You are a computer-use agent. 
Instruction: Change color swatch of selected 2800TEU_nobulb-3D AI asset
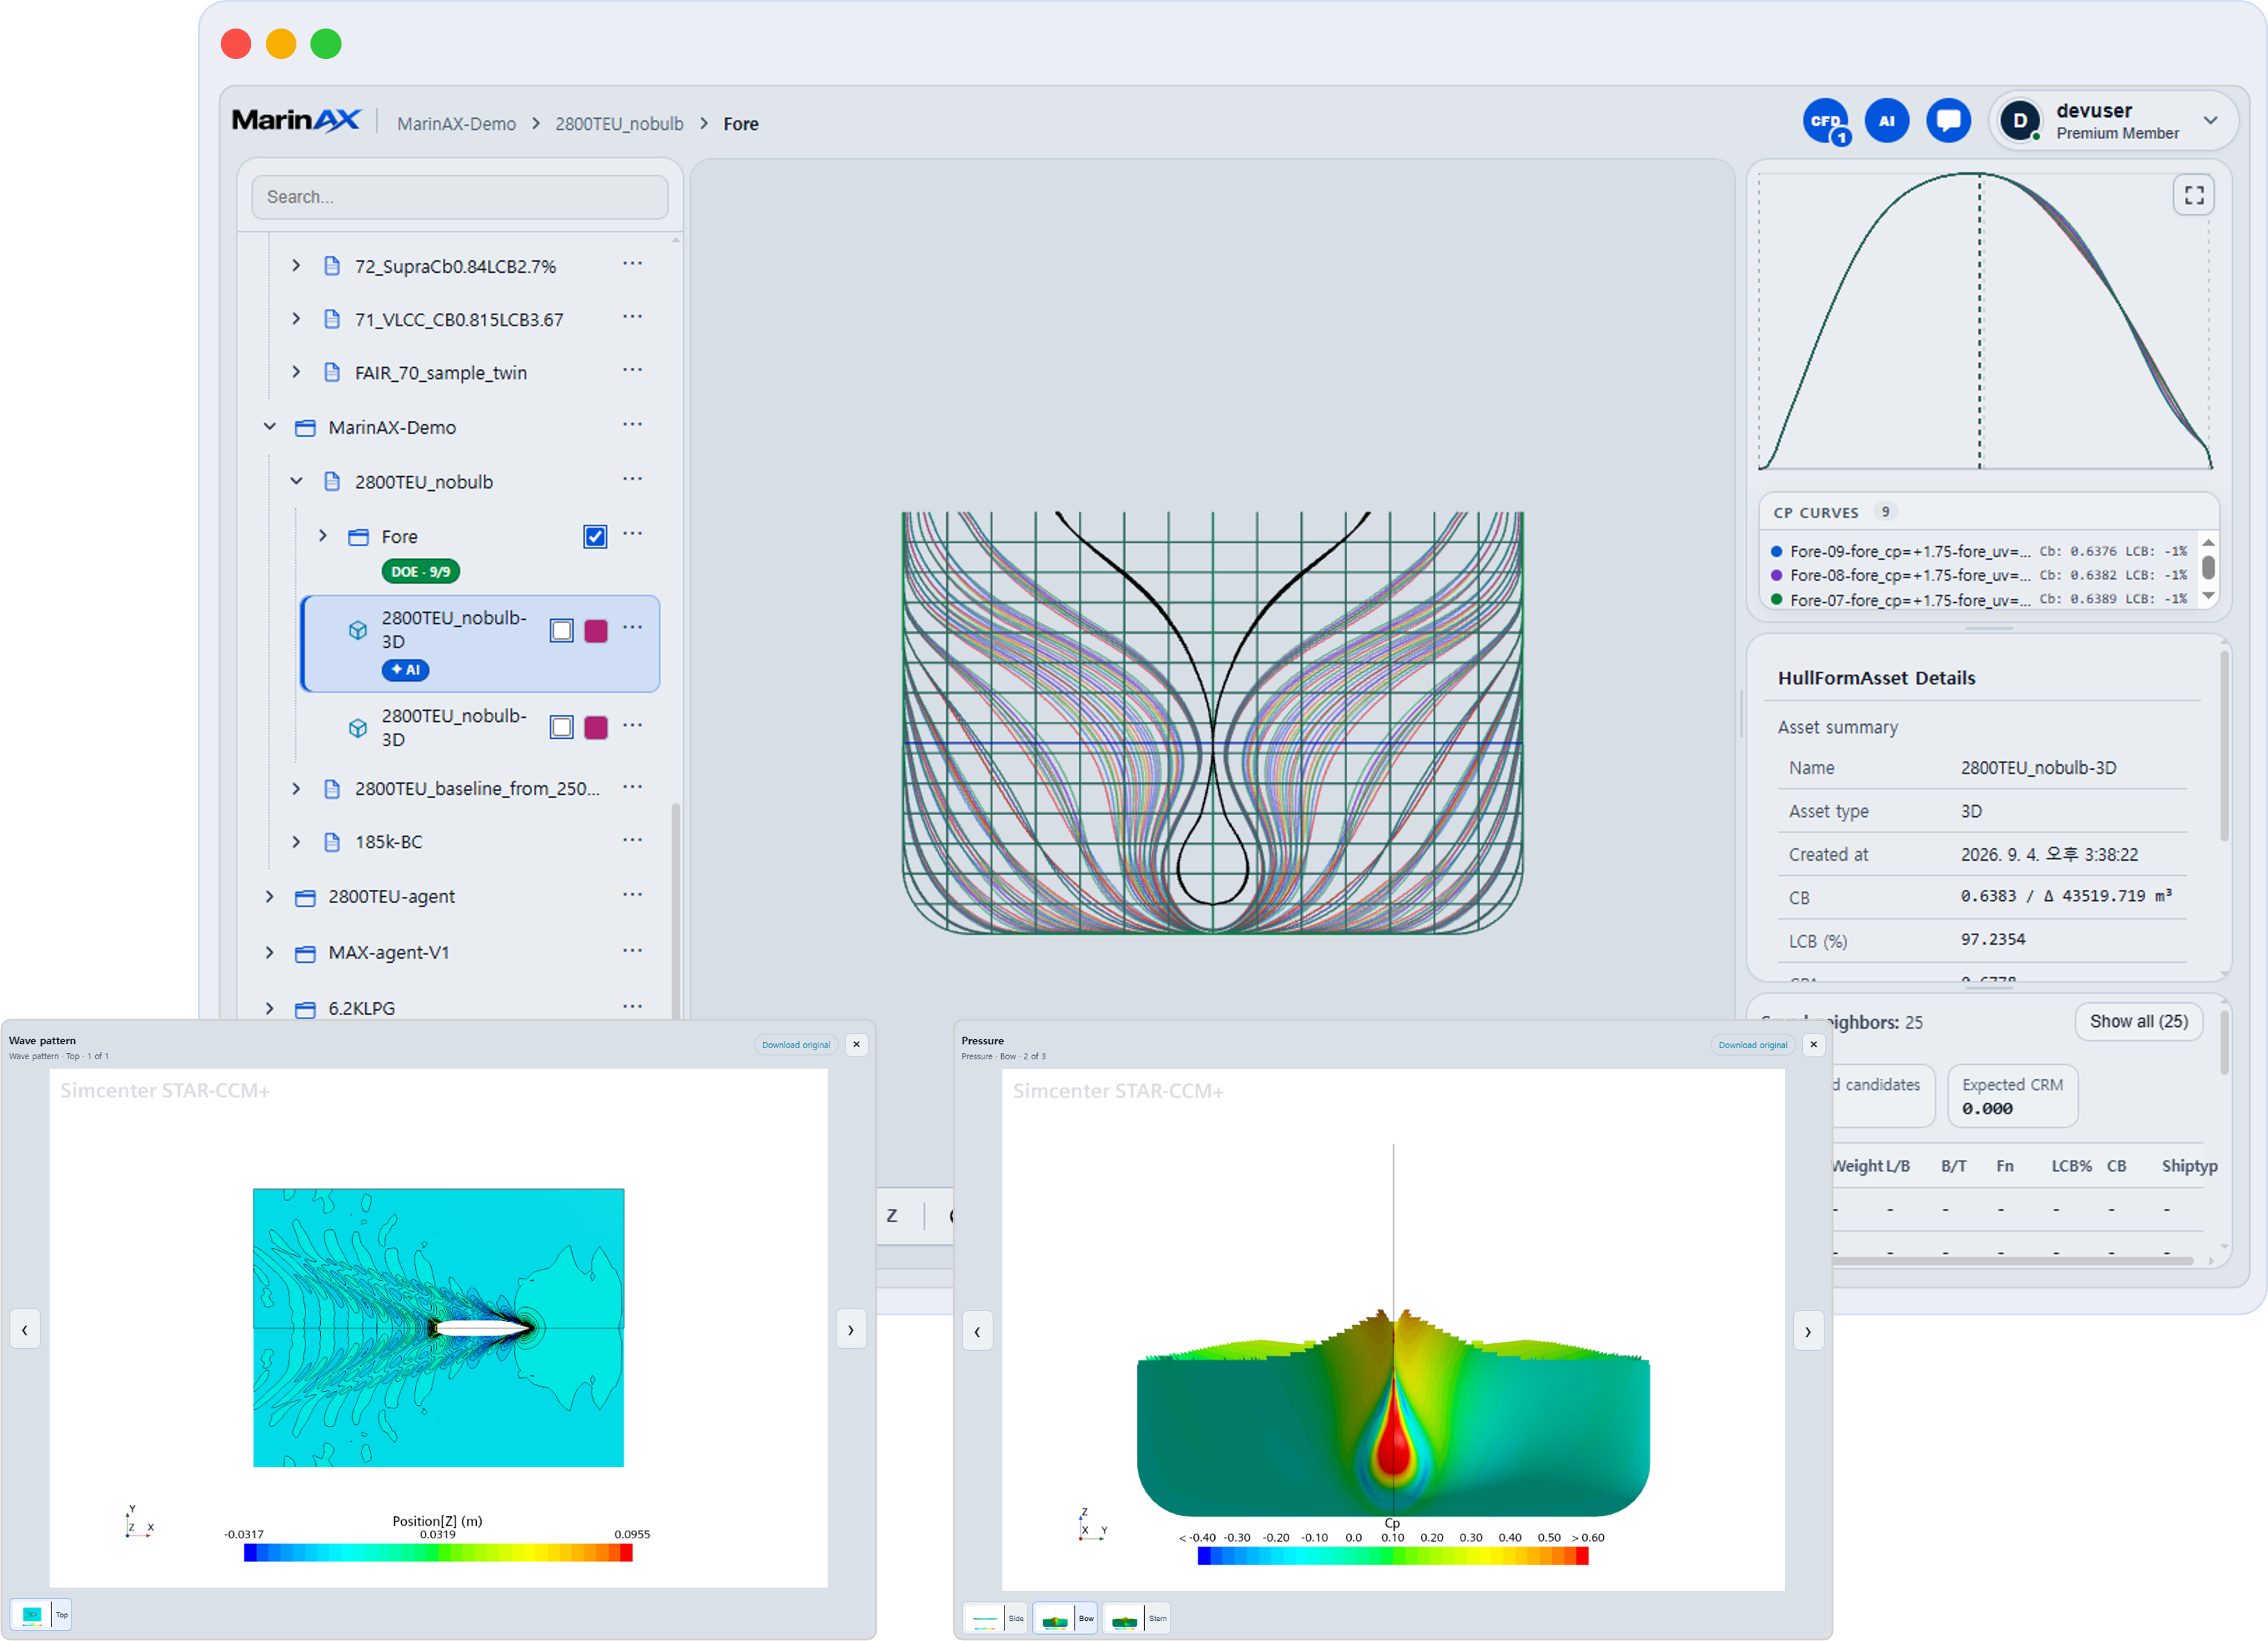pyautogui.click(x=596, y=631)
